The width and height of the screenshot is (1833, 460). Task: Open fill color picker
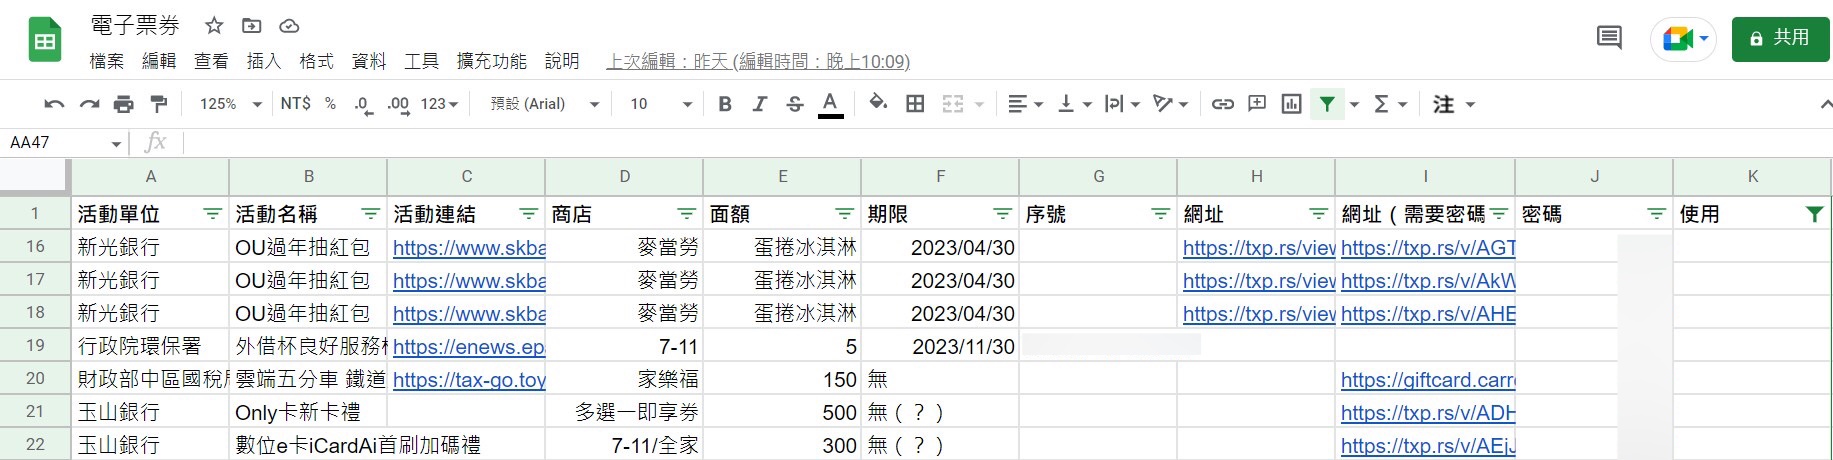878,103
